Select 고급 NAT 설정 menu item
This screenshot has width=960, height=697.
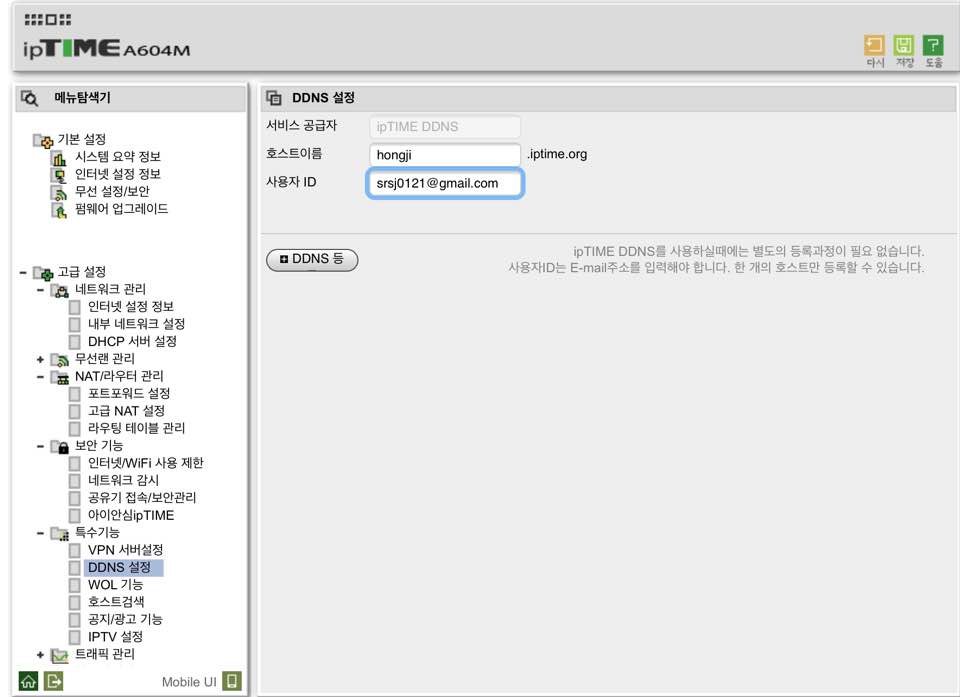coord(126,411)
